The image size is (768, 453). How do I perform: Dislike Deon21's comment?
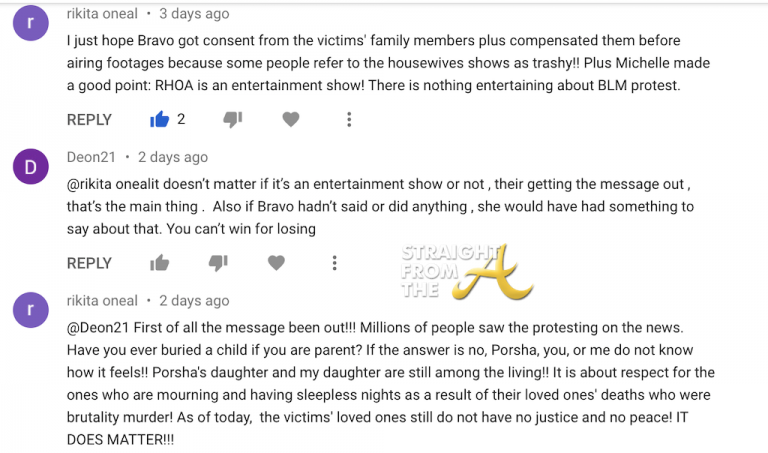point(218,263)
